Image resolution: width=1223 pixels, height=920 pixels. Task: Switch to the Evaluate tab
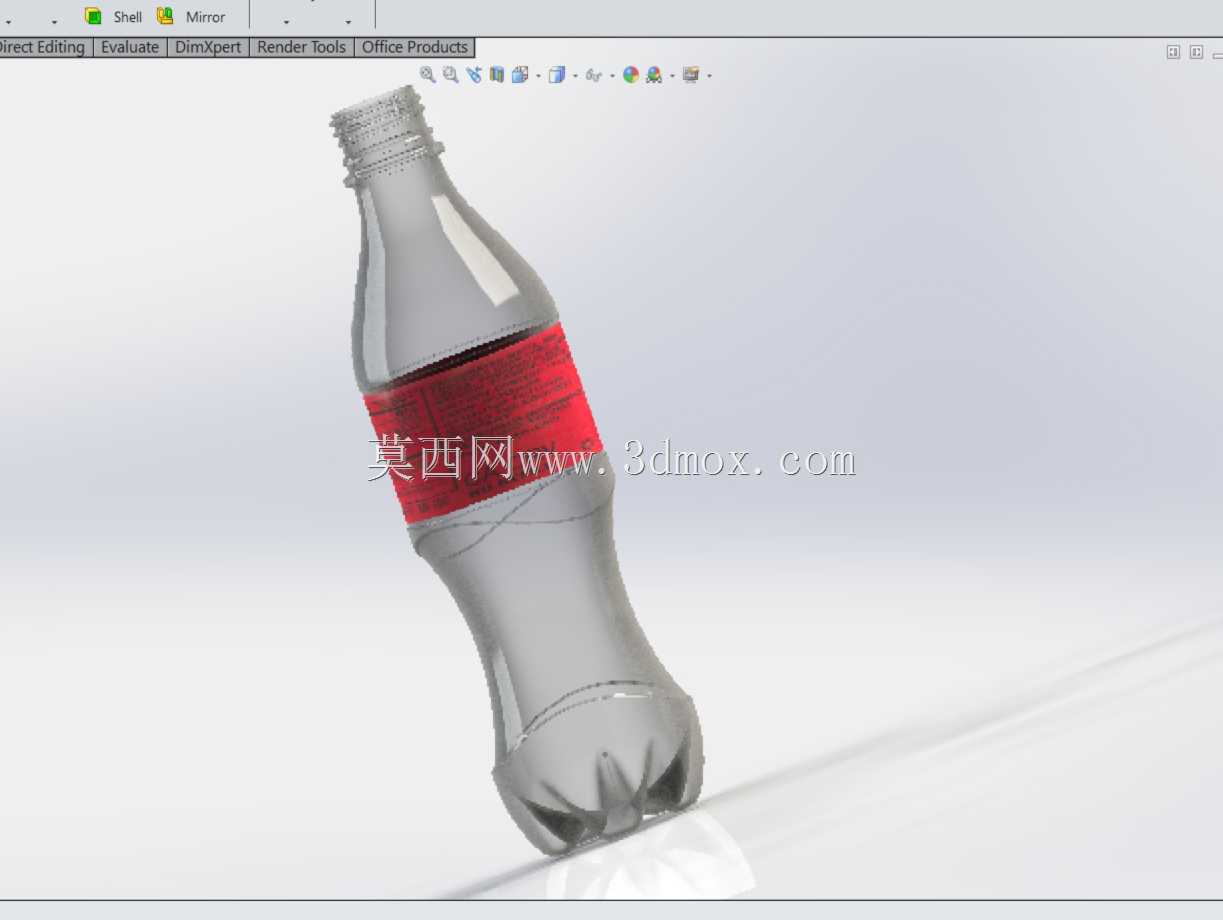[130, 47]
